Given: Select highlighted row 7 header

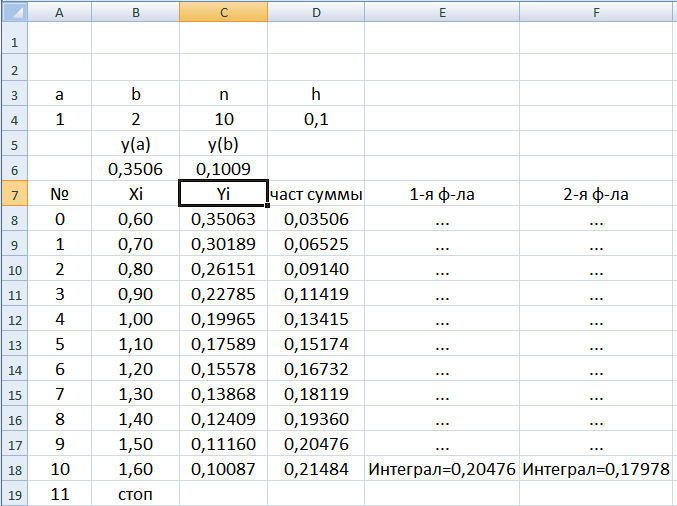Looking at the screenshot, I should coord(15,194).
